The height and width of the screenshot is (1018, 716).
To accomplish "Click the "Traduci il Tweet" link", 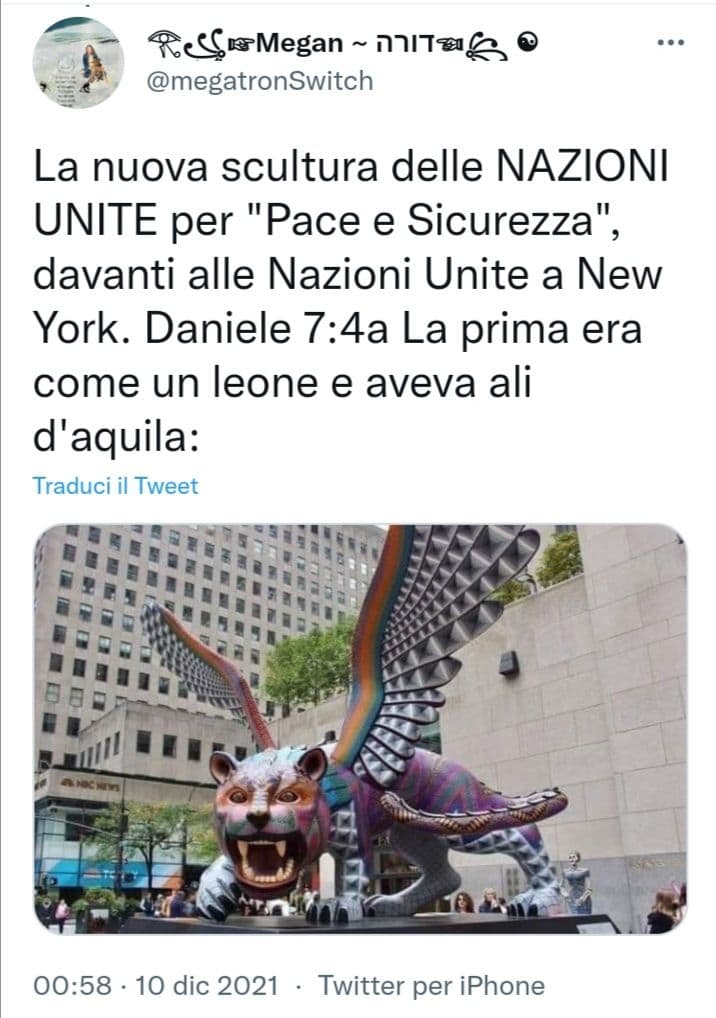I will pos(116,486).
